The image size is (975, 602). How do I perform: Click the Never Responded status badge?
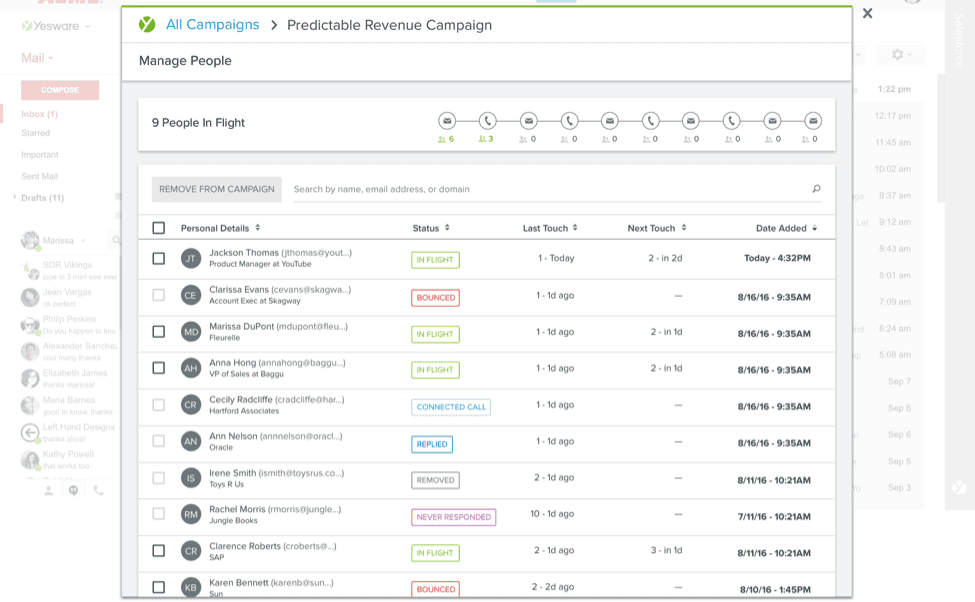coord(453,517)
